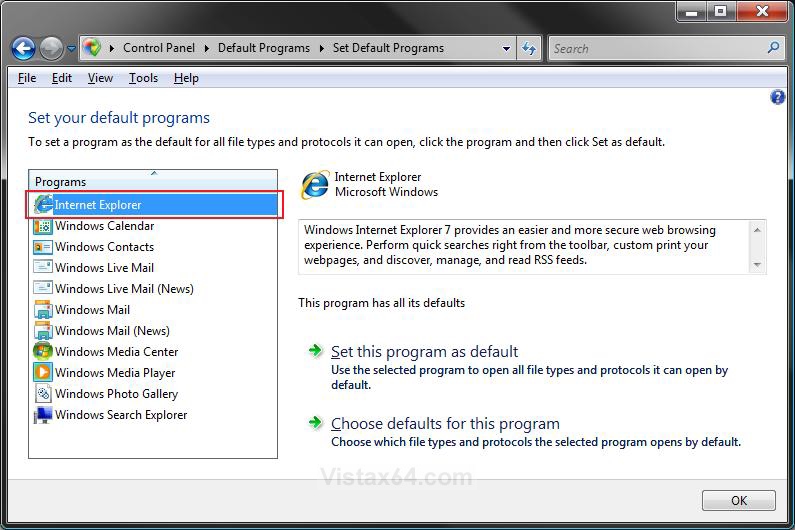
Task: Click the Forward navigation arrow
Action: (x=51, y=49)
